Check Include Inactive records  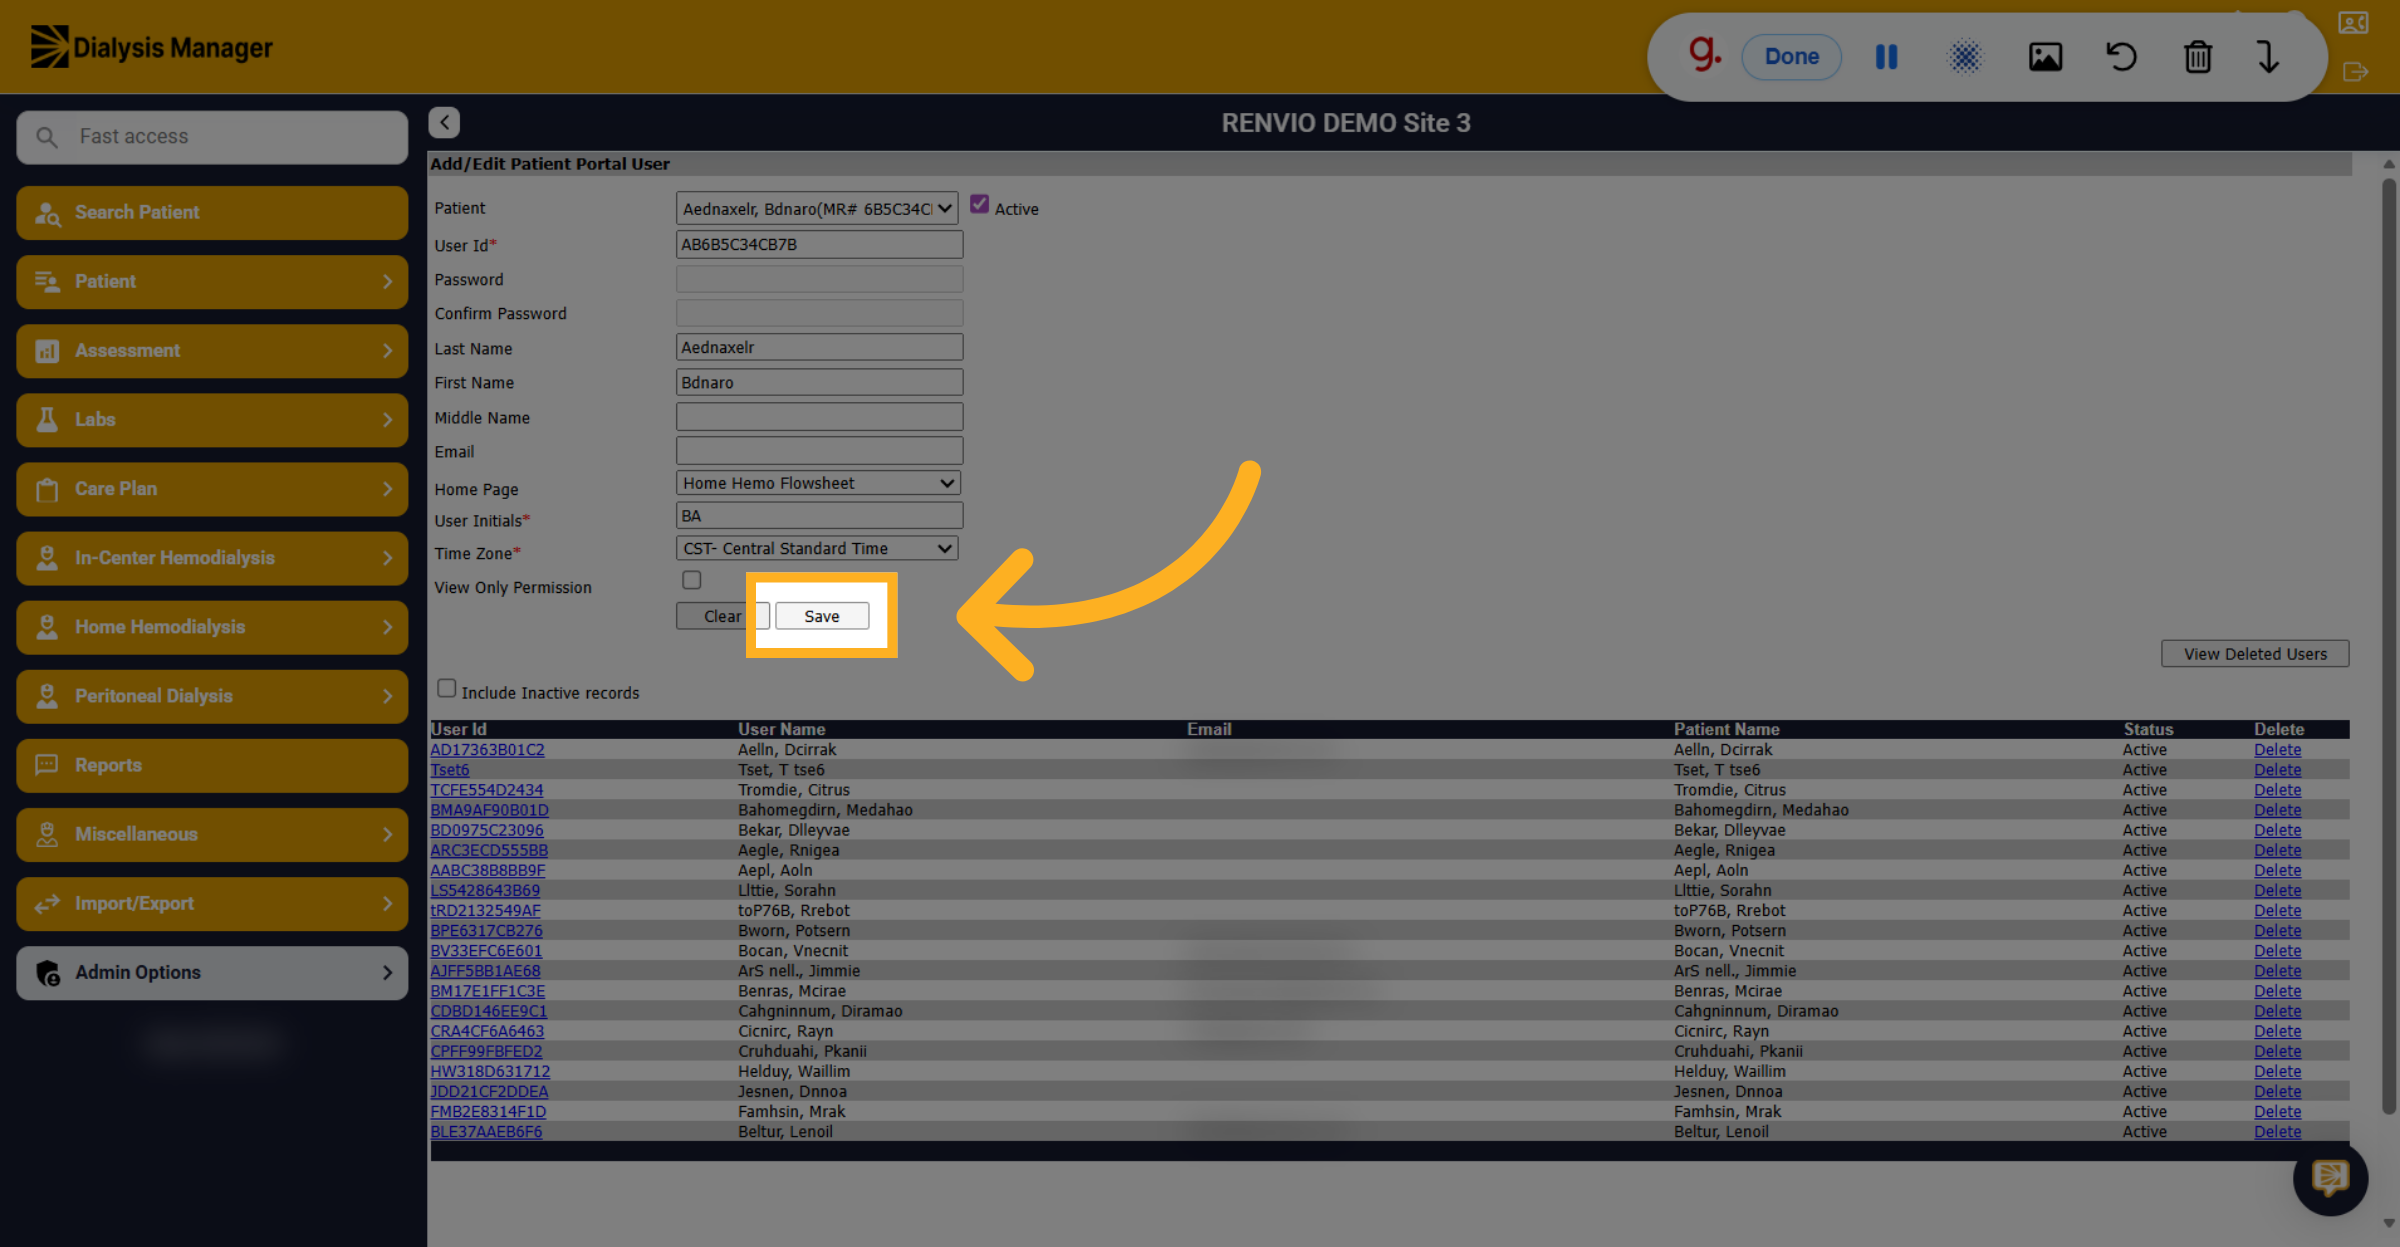coord(446,688)
